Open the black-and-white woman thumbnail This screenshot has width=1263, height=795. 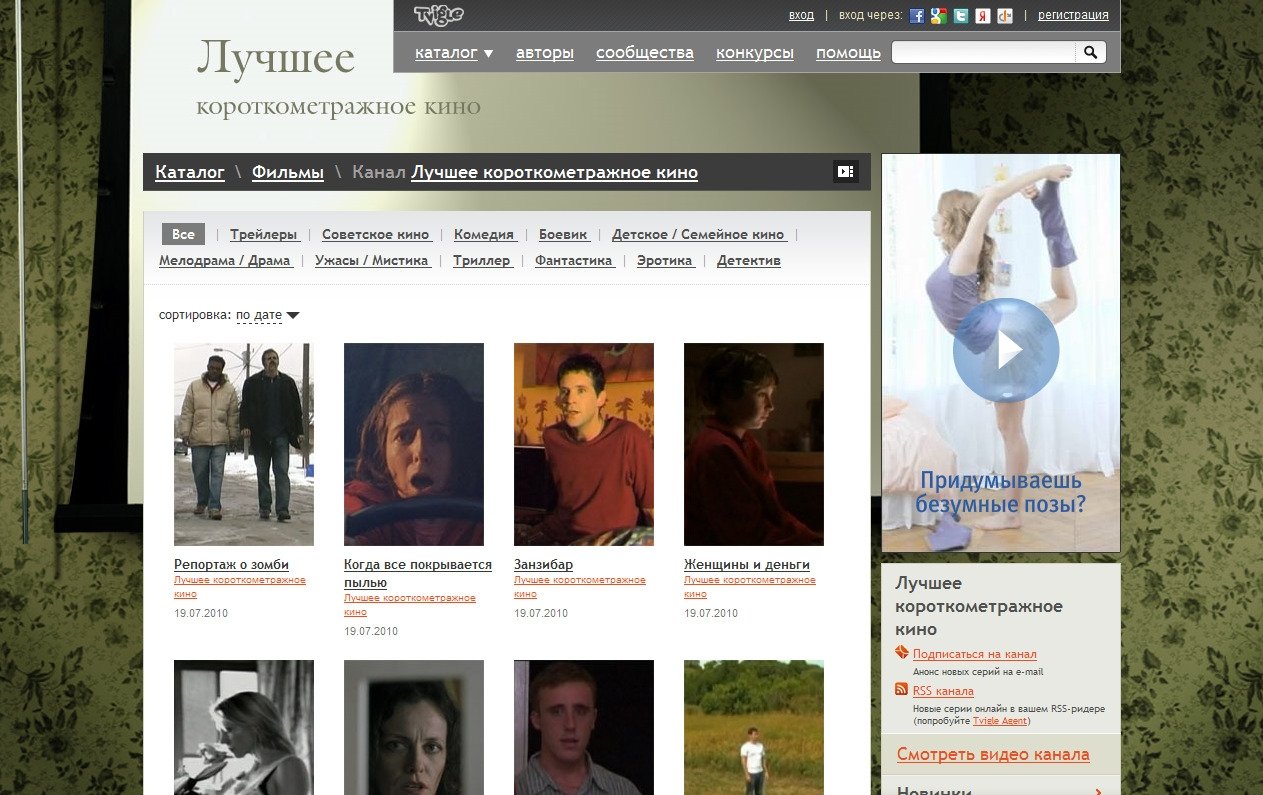(x=244, y=727)
